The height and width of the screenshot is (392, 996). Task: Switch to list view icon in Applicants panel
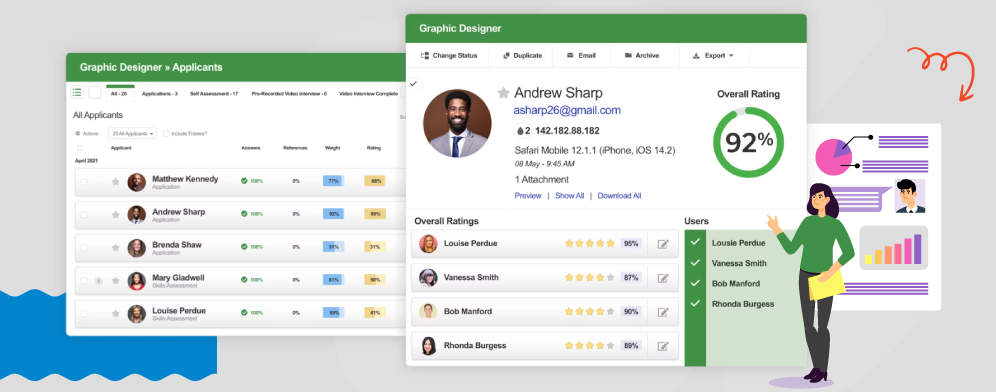pyautogui.click(x=77, y=93)
